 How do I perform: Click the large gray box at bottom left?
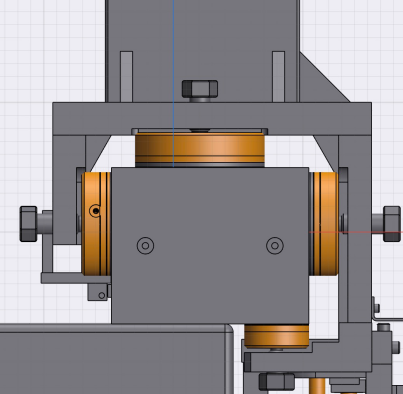click(x=113, y=359)
